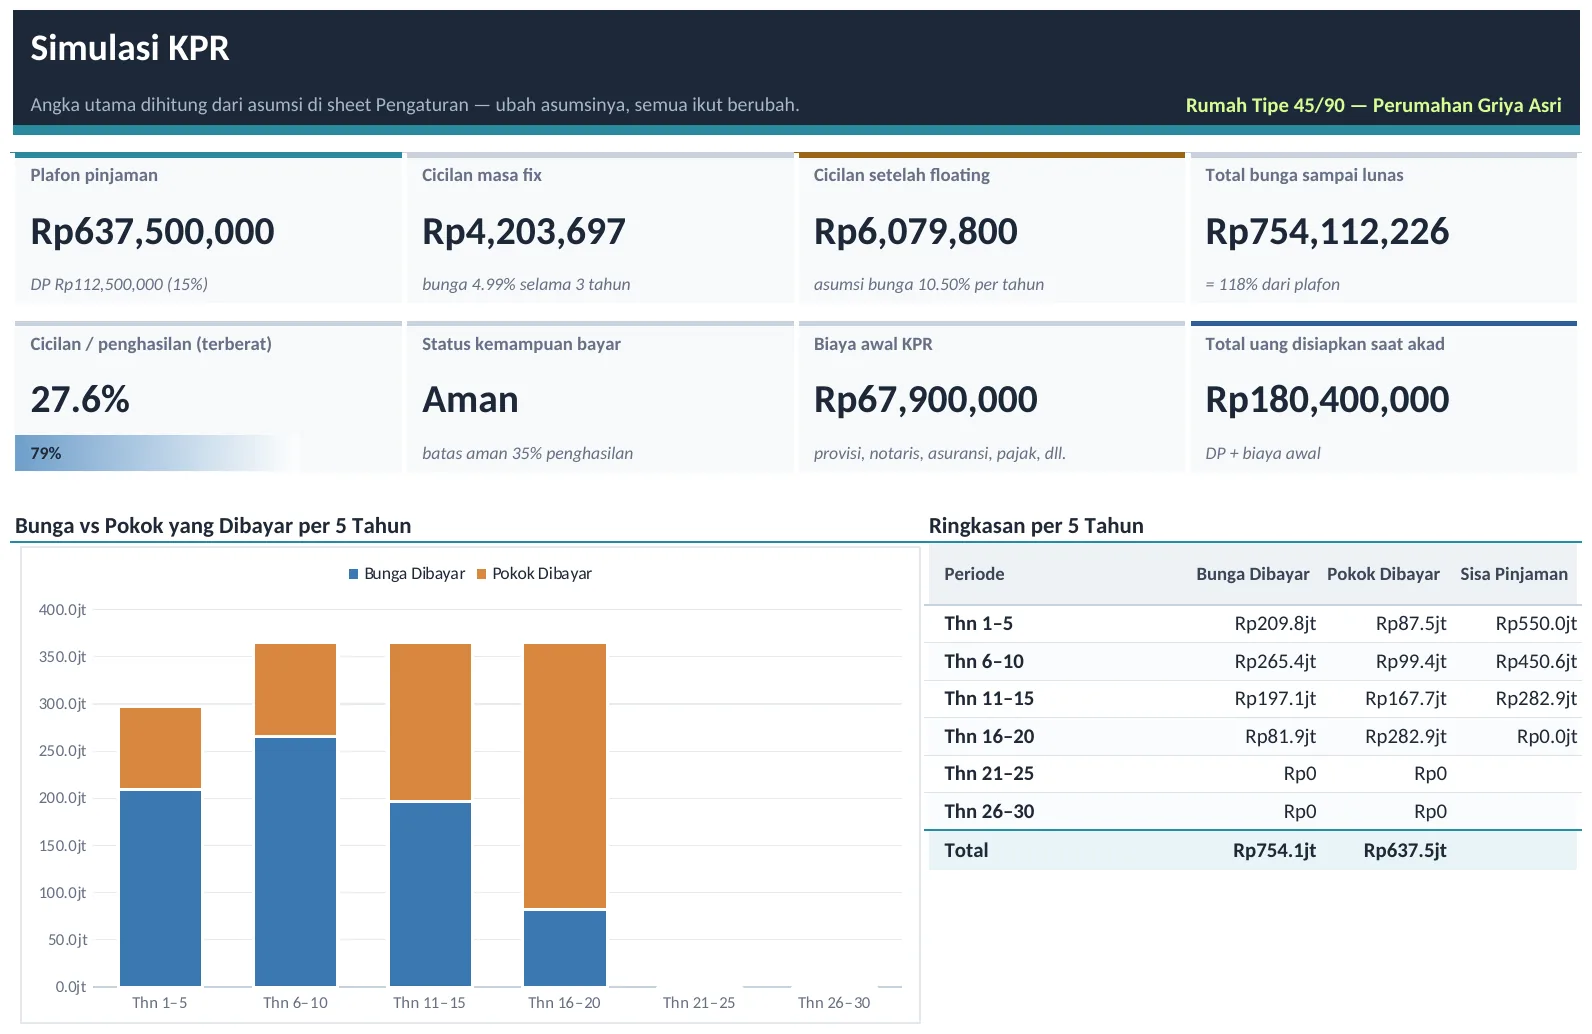1592x1034 pixels.
Task: Select the "400.0jt" y-axis label
Action: (x=62, y=610)
